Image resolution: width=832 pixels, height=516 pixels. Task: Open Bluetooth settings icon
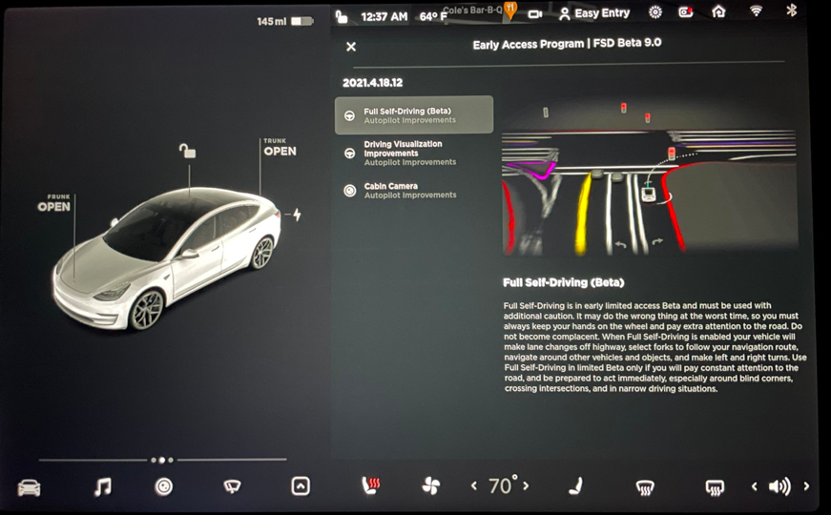click(791, 10)
